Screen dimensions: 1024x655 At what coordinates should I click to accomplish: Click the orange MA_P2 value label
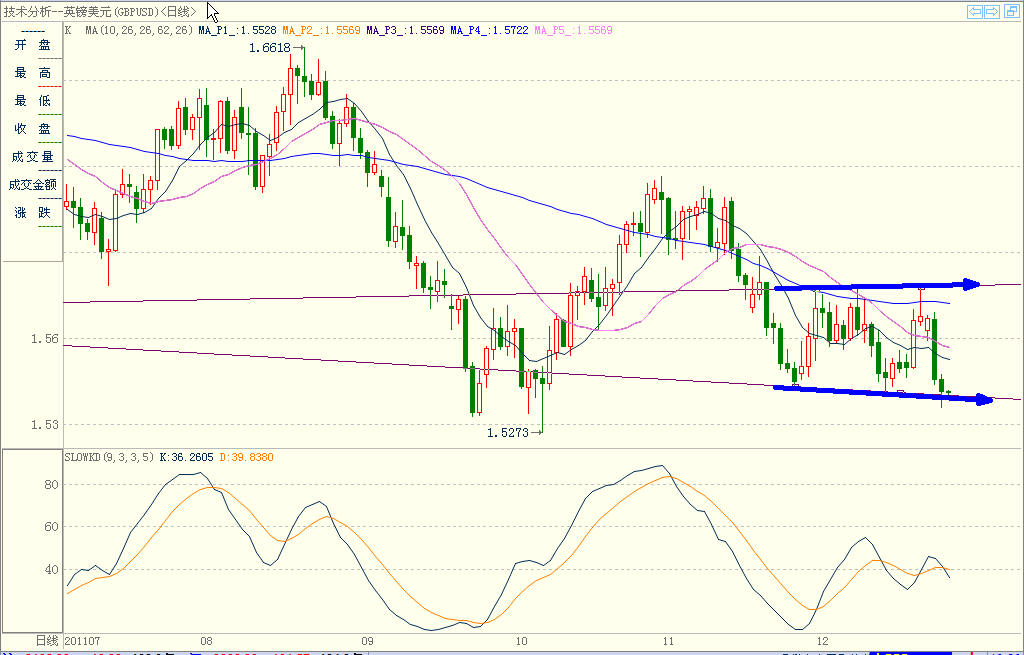[321, 30]
